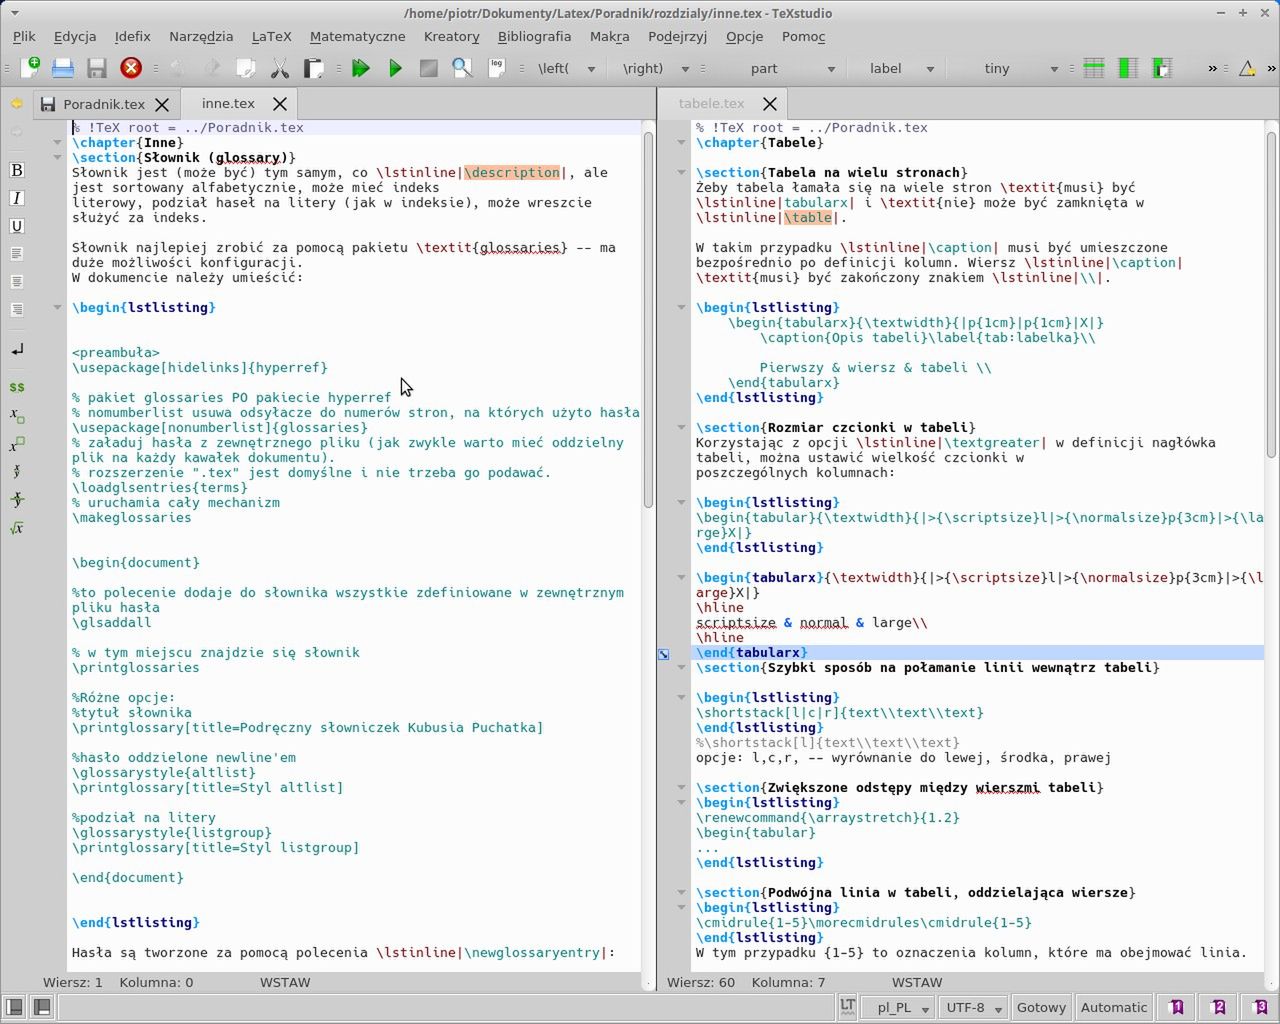The width and height of the screenshot is (1280, 1024).
Task: Toggle bookmark 1 in status bar
Action: point(1177,1007)
